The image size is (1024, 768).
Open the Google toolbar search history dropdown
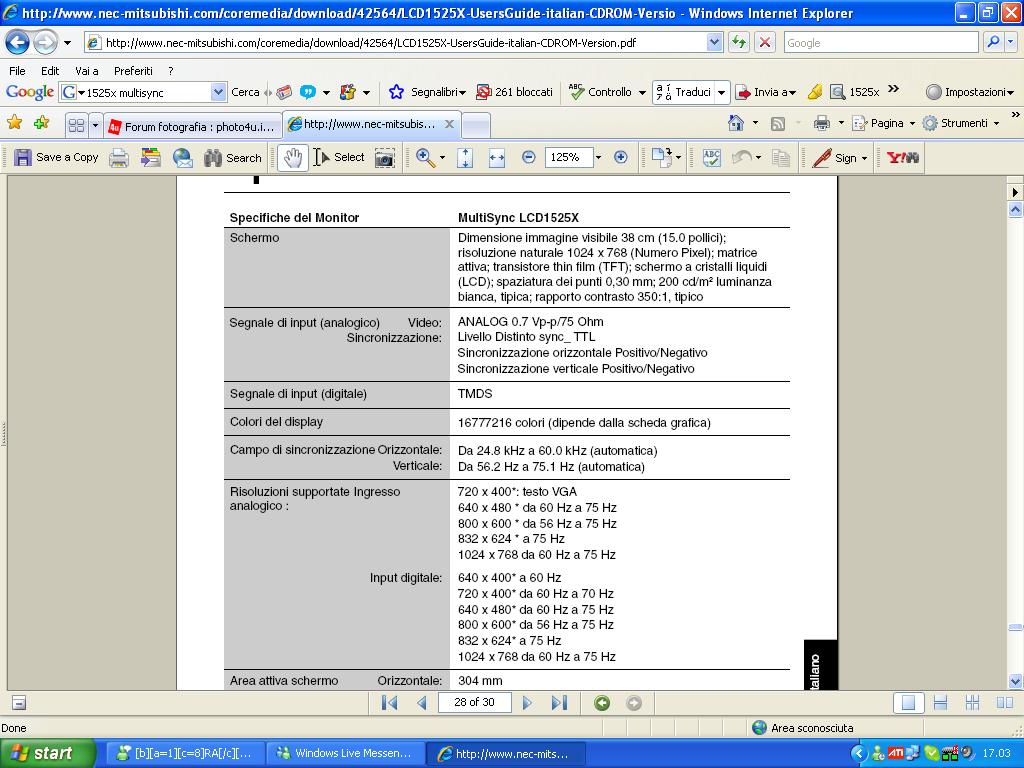[x=219, y=92]
